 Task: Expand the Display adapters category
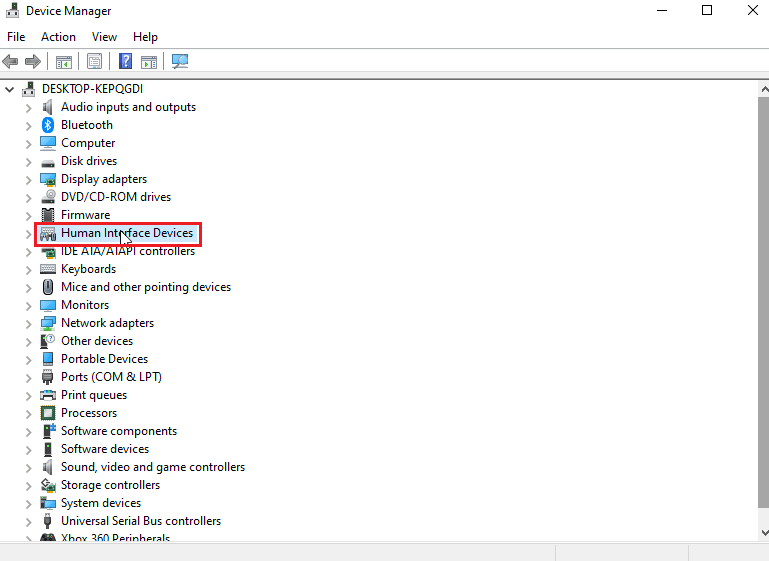28,179
